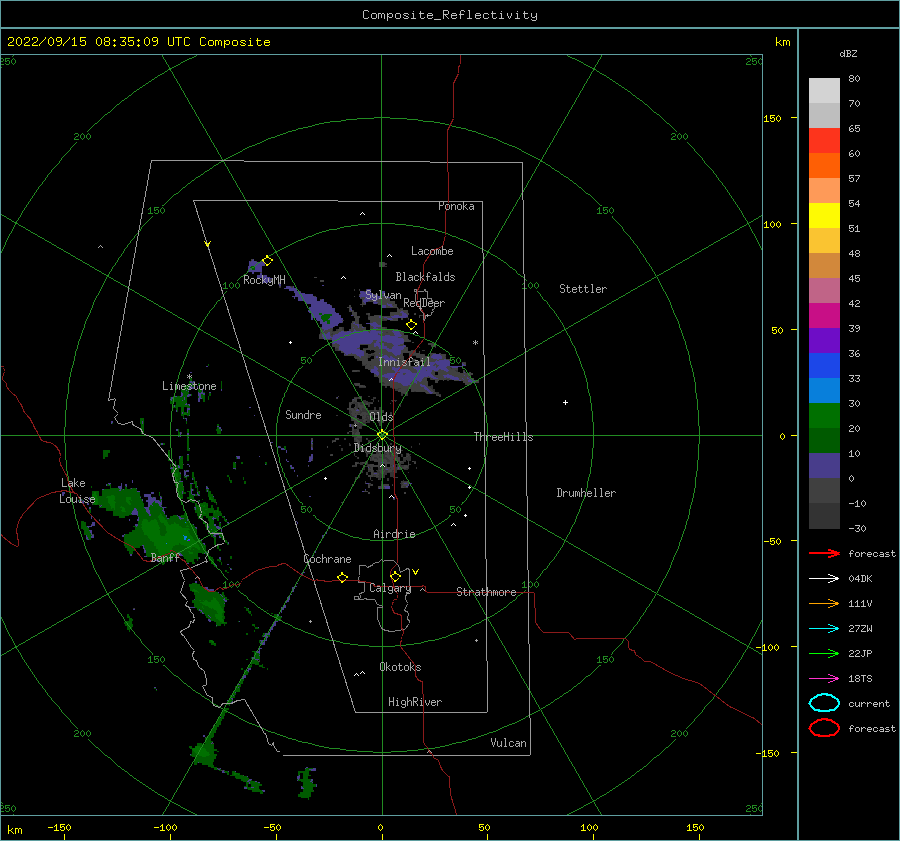Click the yellow radar-center diamond between Olds and Didsbury

[x=382, y=435]
